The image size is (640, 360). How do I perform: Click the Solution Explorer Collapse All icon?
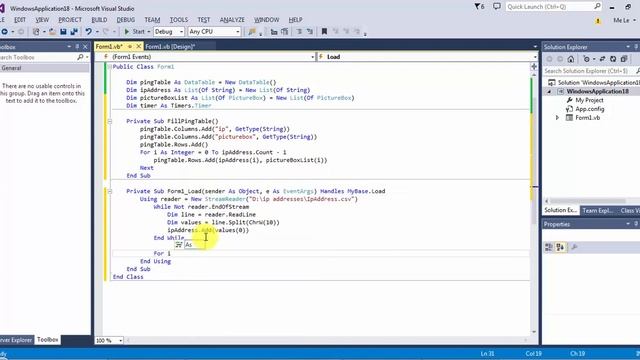[624, 59]
